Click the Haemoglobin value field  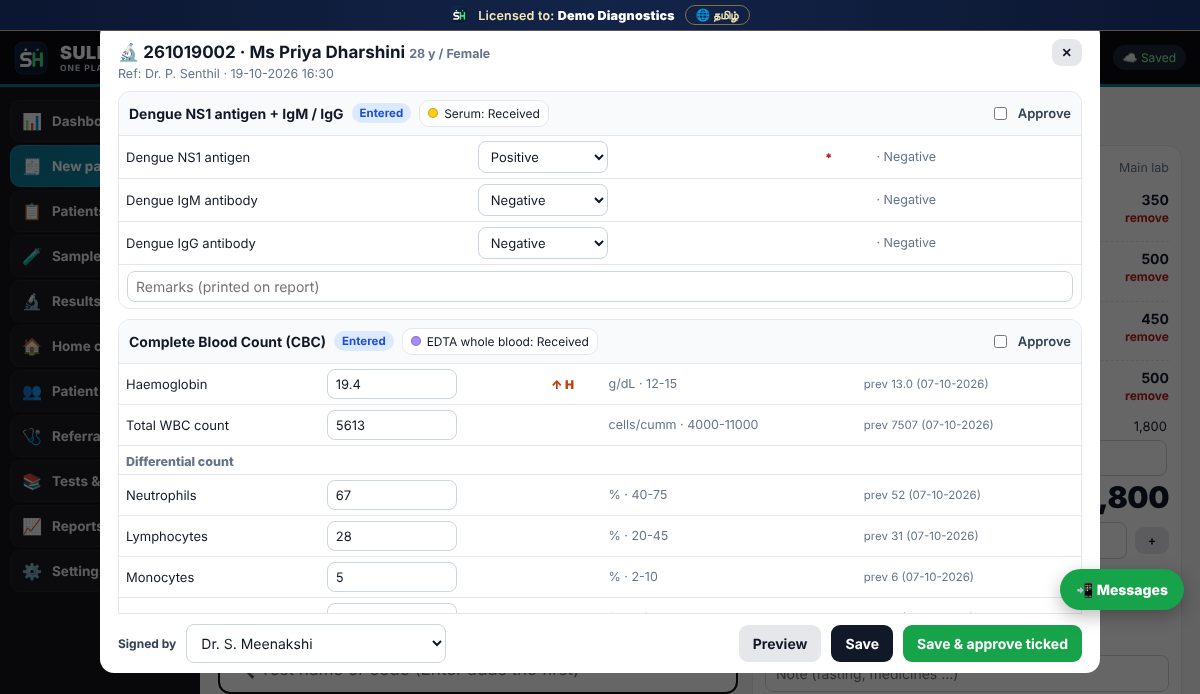point(392,384)
